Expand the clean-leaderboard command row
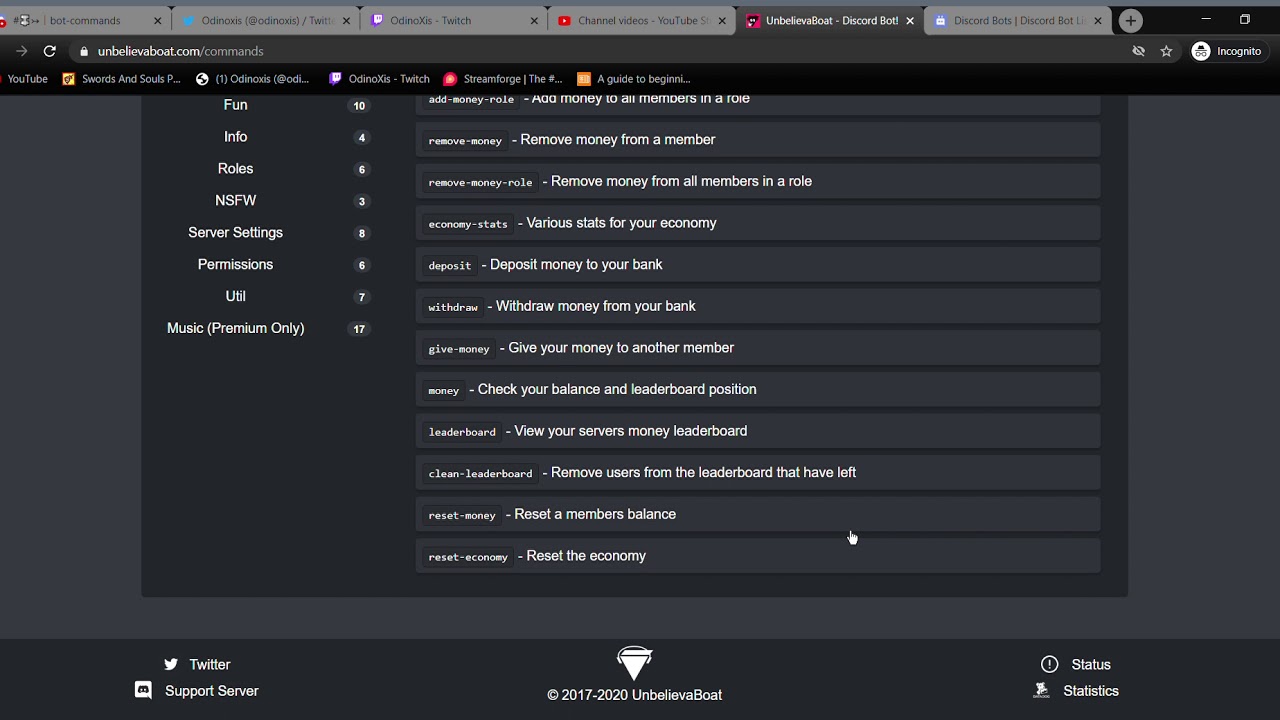This screenshot has height=720, width=1280. (x=758, y=473)
